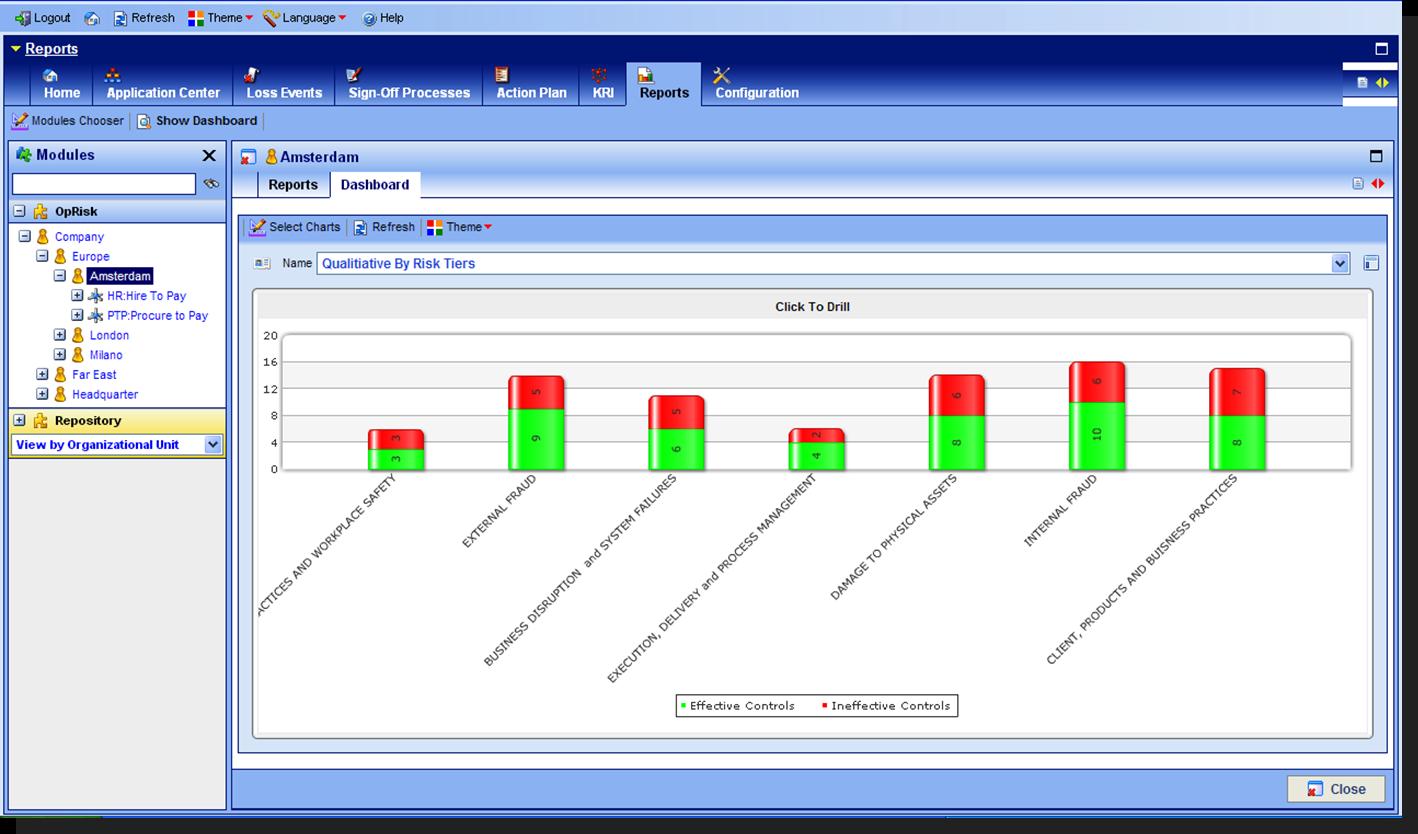Drill into External Fraud red bar segment

(x=536, y=392)
